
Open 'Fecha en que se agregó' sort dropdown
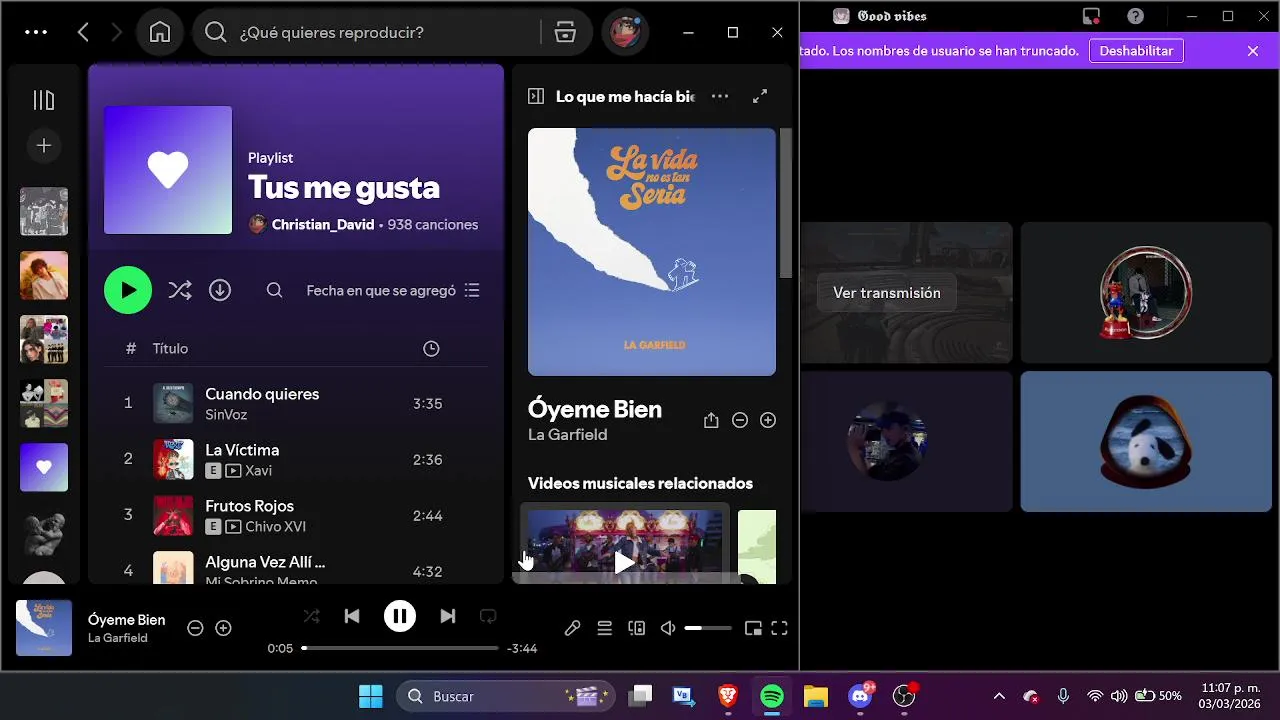pyautogui.click(x=393, y=290)
